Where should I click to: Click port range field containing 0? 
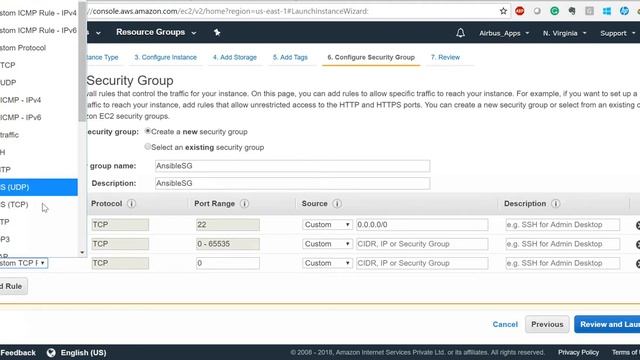[227, 263]
